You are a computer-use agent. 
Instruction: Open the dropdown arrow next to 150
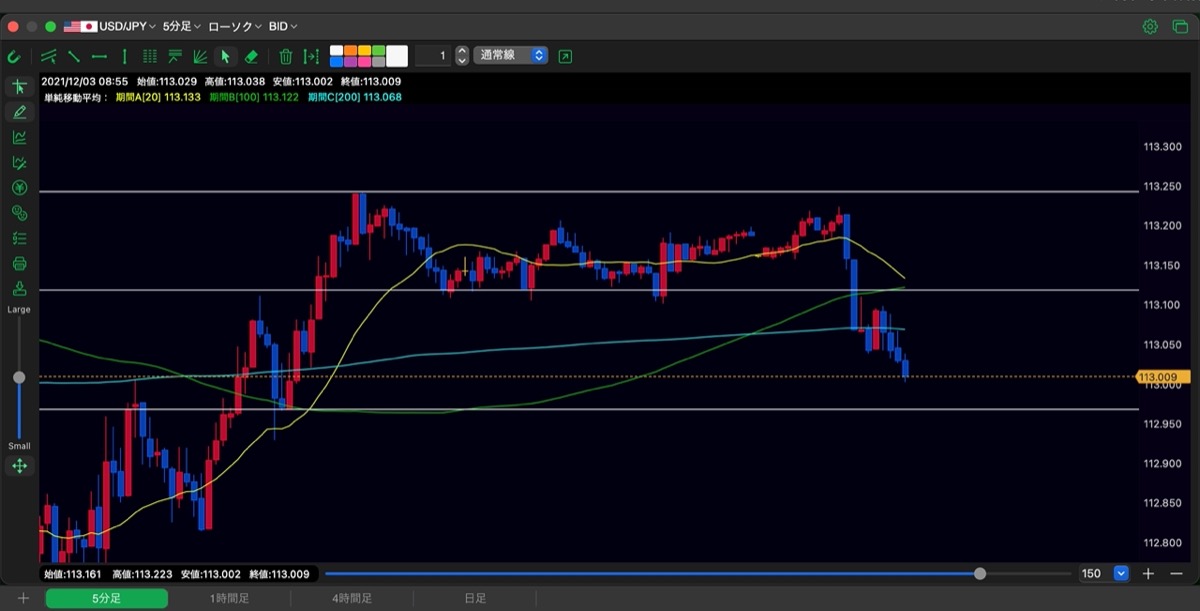1121,574
